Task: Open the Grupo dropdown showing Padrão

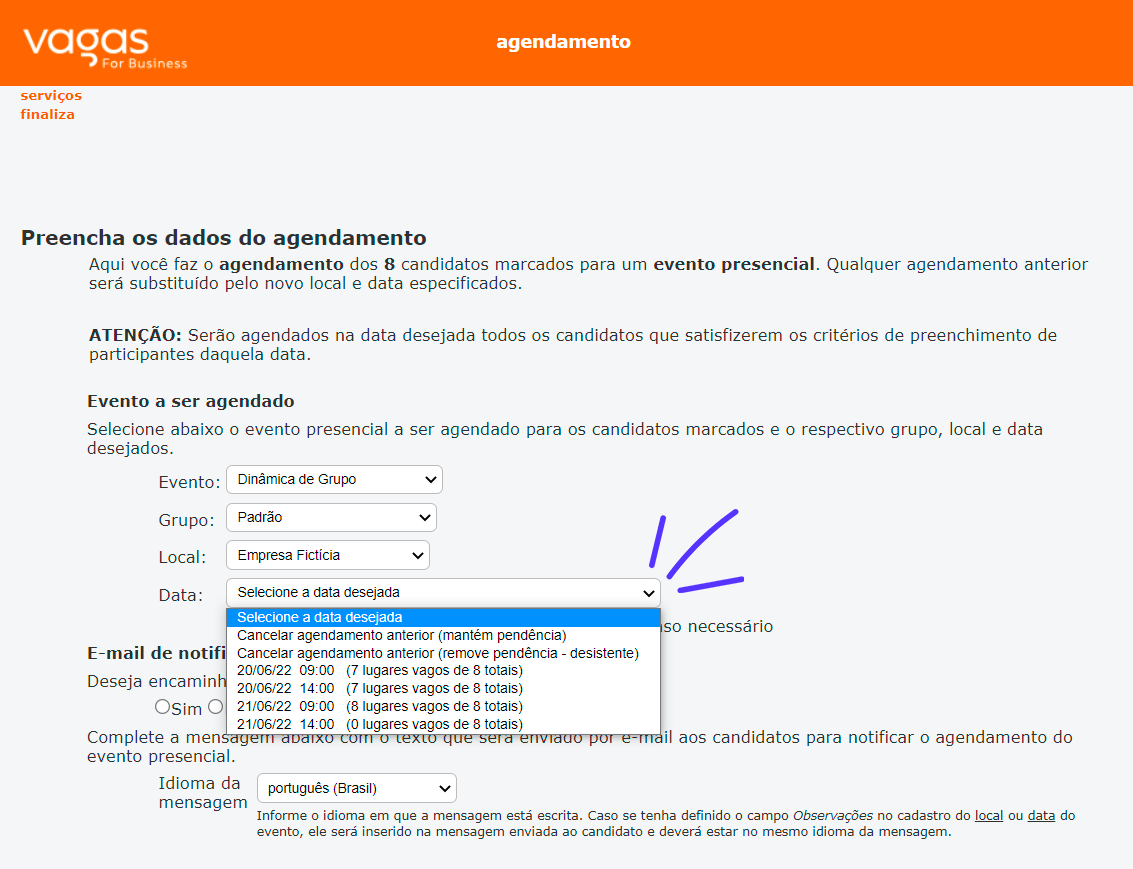Action: pyautogui.click(x=331, y=517)
